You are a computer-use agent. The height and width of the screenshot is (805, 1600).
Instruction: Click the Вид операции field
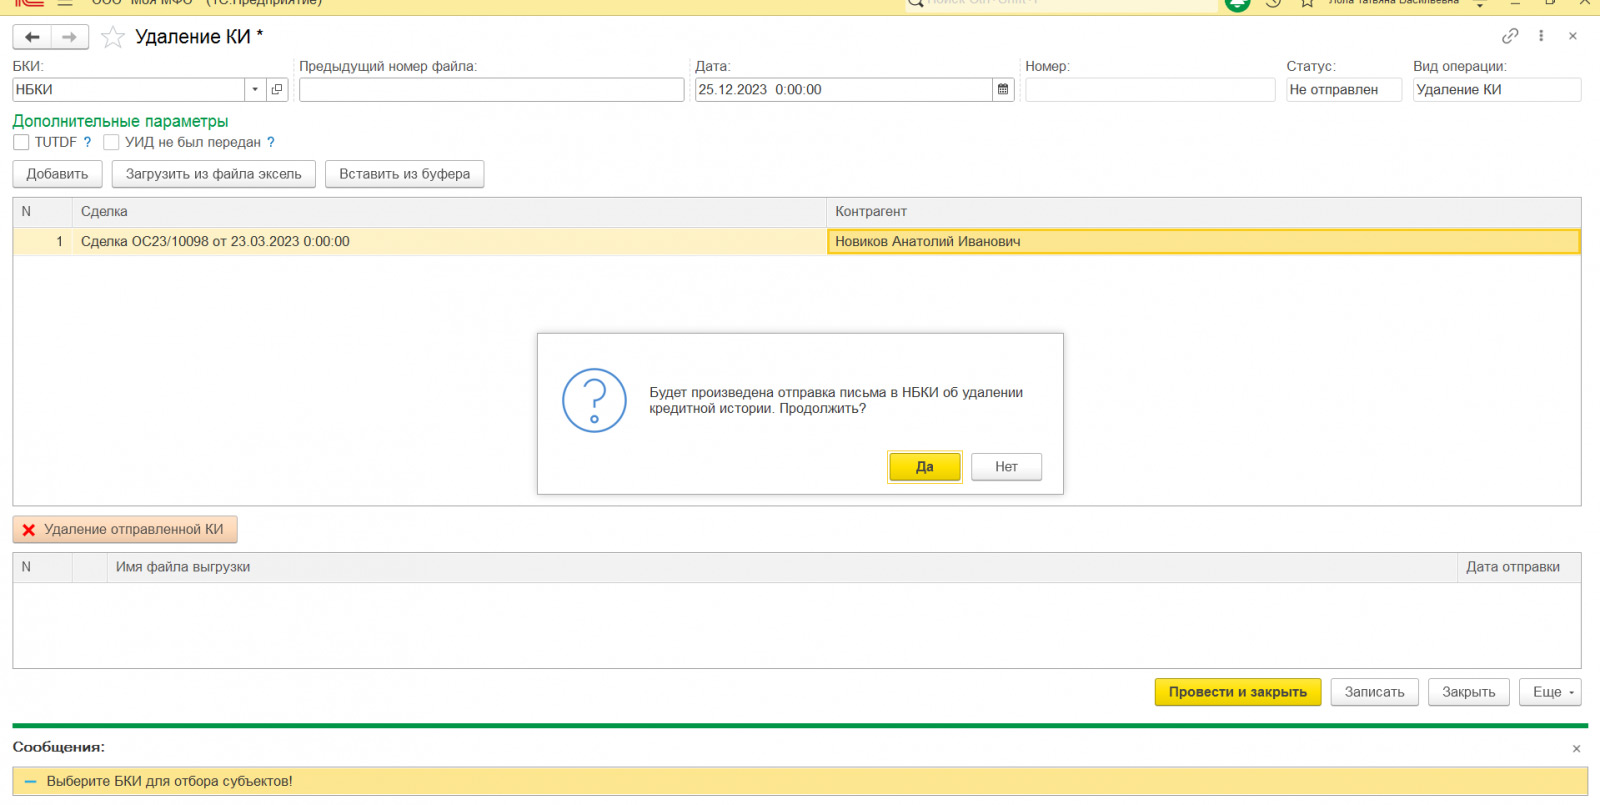pyautogui.click(x=1497, y=90)
